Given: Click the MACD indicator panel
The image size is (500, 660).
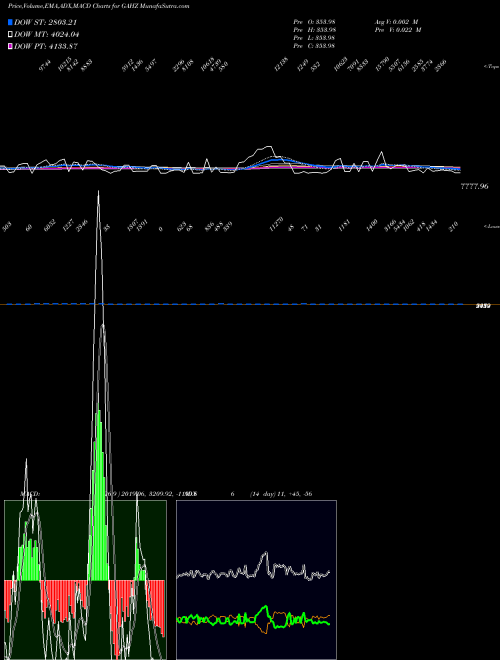Looking at the screenshot, I should click(85, 580).
